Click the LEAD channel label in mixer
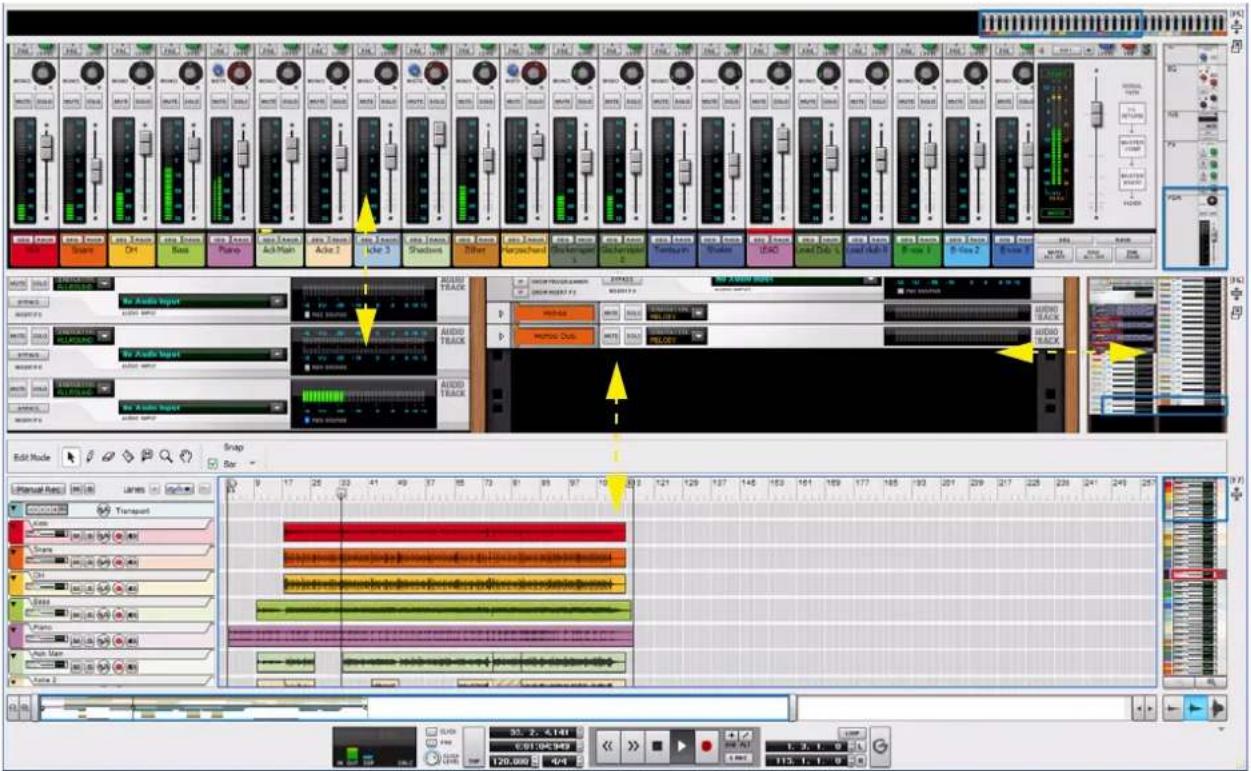Viewport: 1251px width, 771px height. tap(769, 253)
